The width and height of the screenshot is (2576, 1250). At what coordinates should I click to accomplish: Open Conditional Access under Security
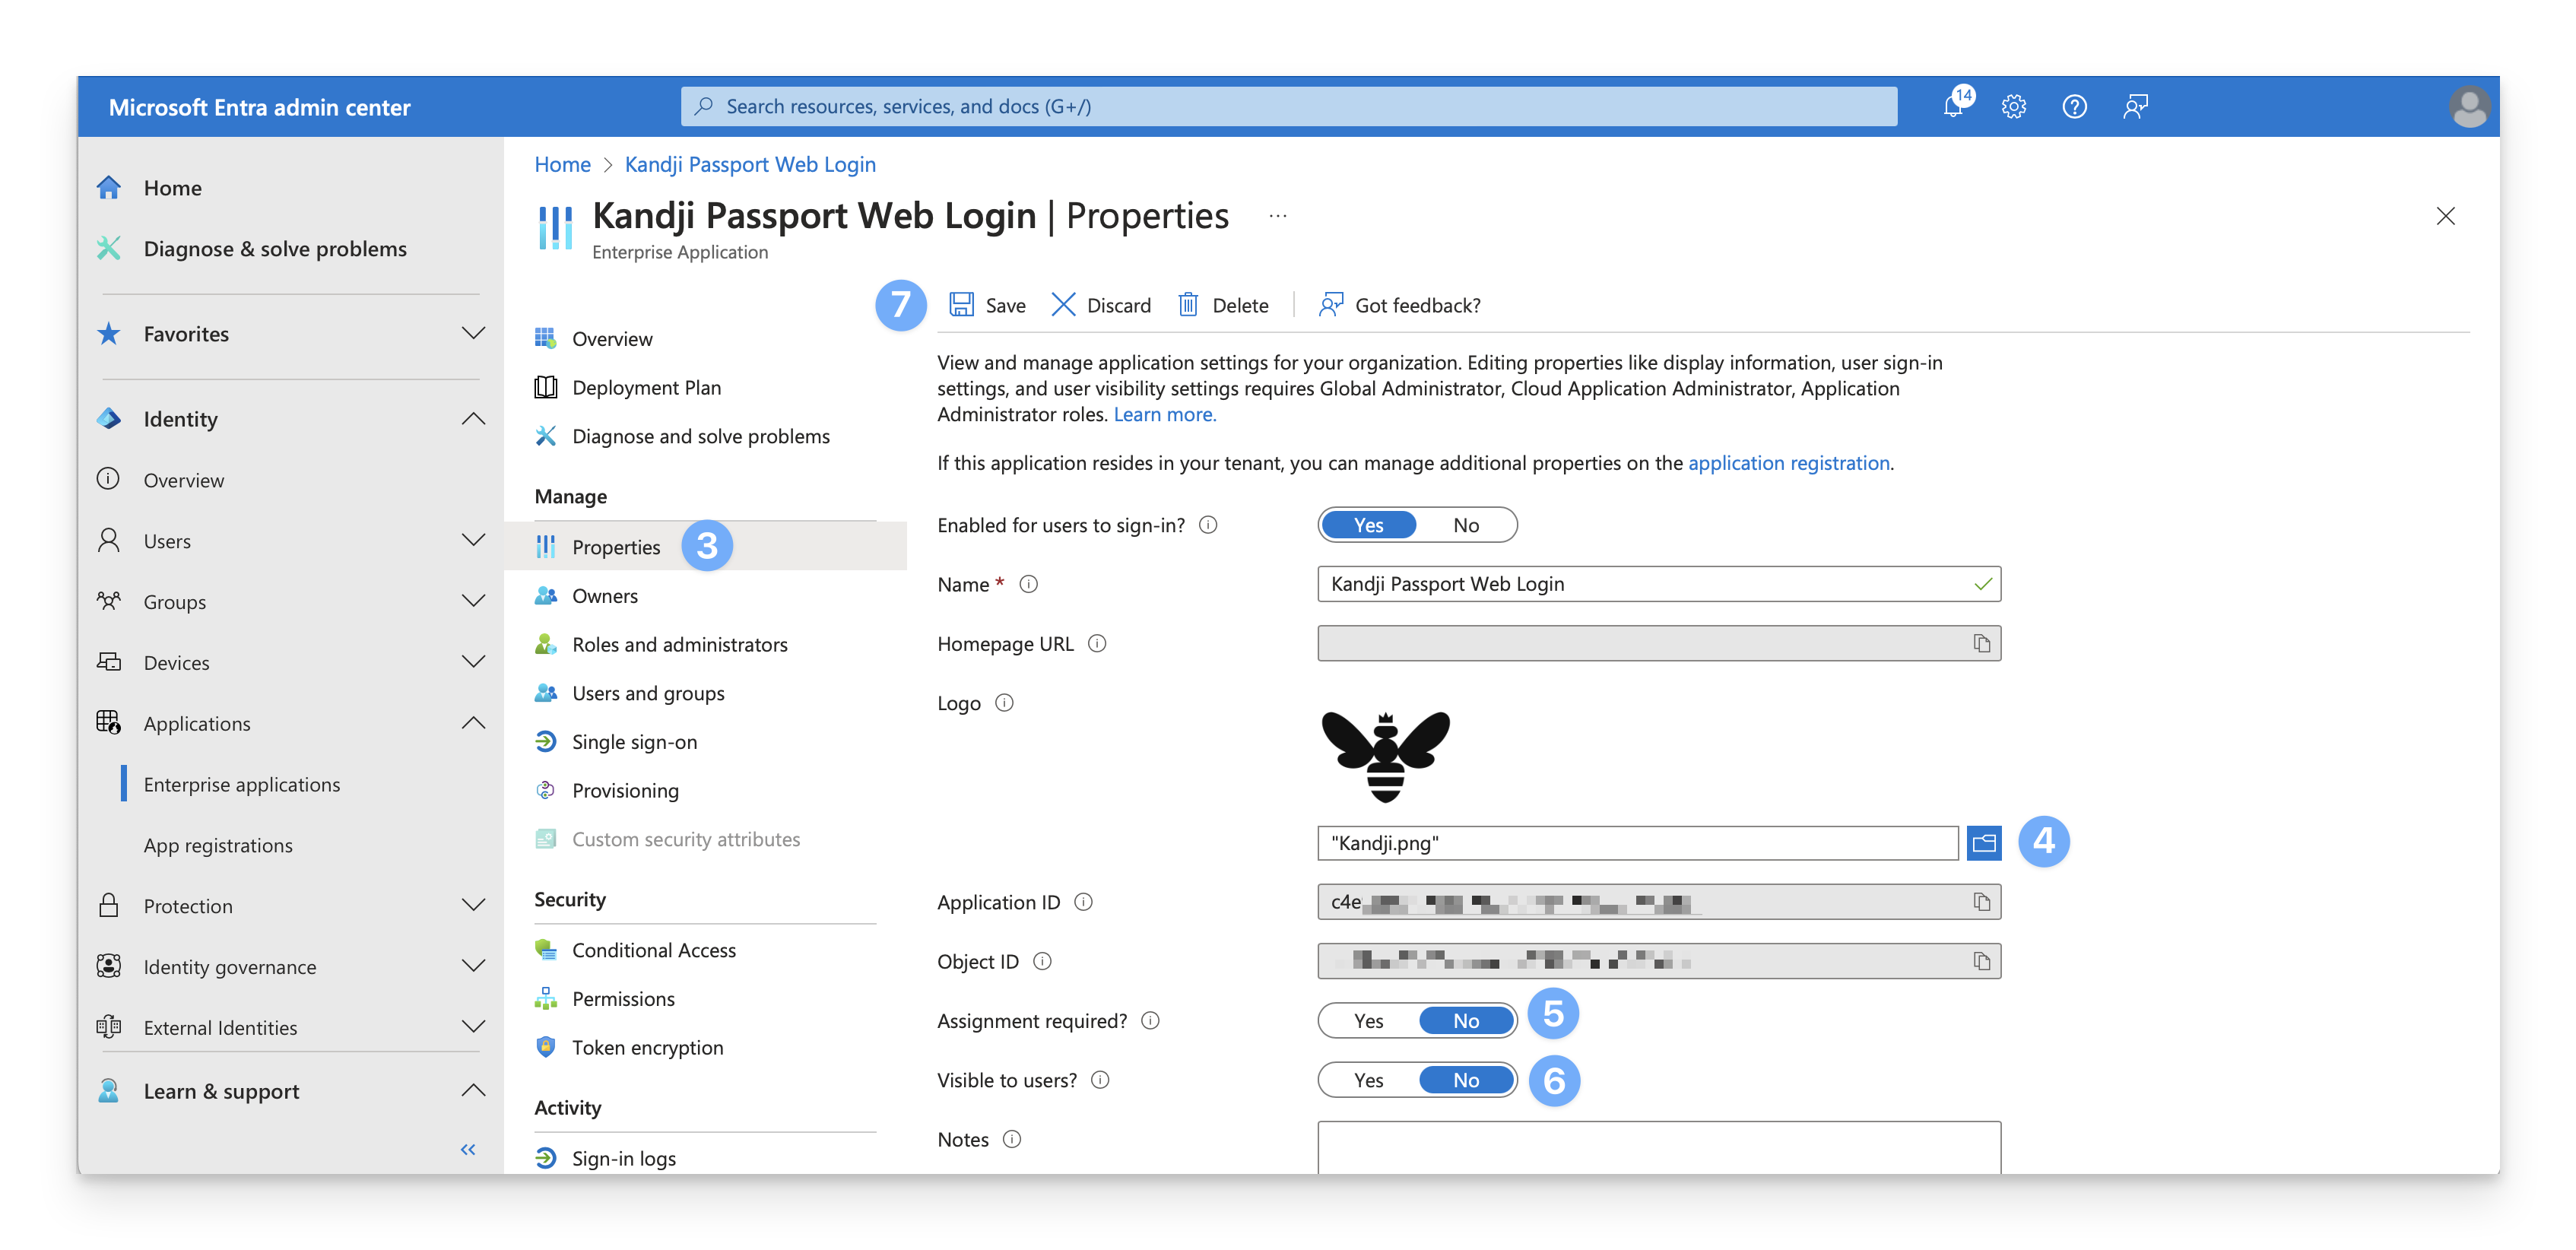point(653,950)
